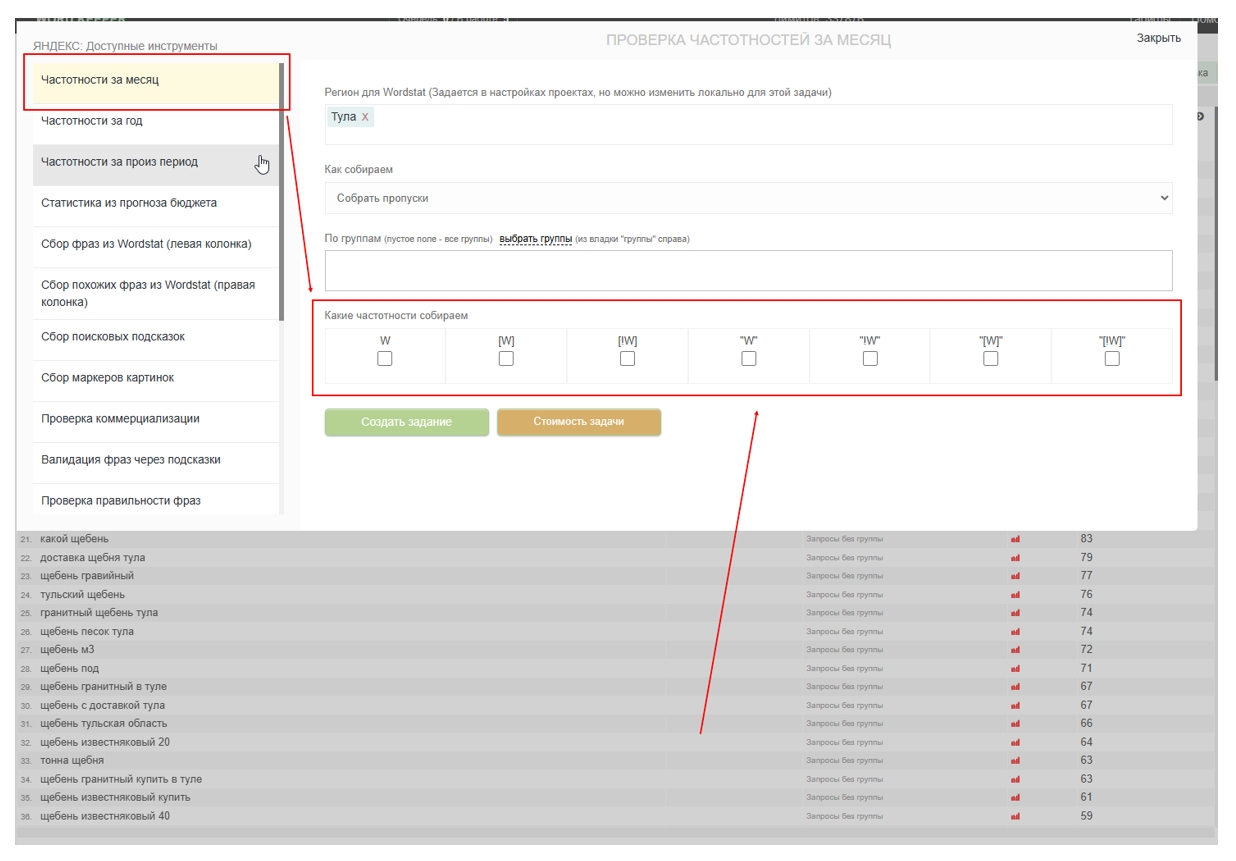
Task: Toggle the "W" quoted frequency checkbox
Action: (x=749, y=358)
